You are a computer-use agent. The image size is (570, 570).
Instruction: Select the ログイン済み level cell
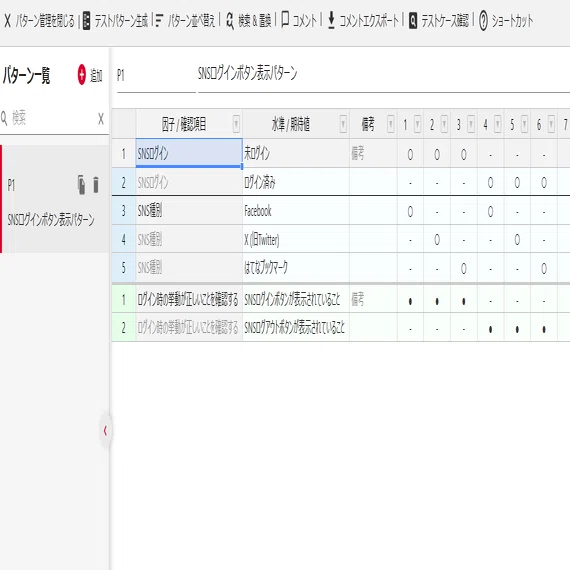click(x=296, y=182)
